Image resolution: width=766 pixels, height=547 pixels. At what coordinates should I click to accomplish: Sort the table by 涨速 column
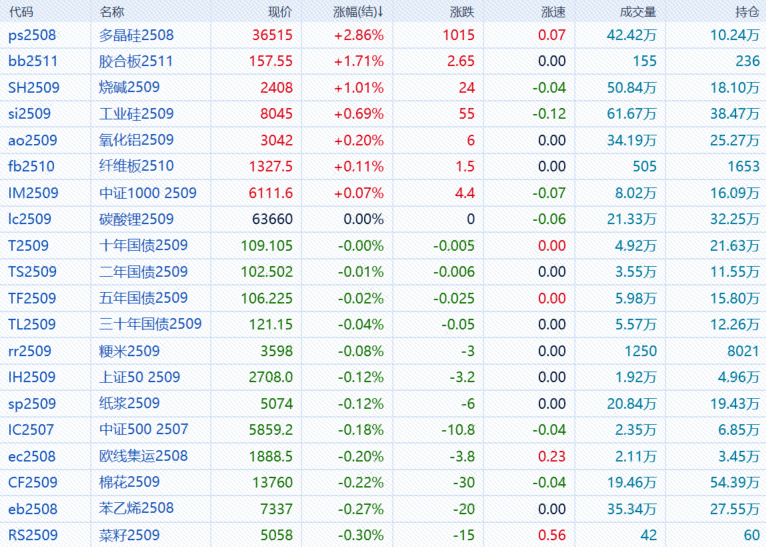click(x=553, y=12)
